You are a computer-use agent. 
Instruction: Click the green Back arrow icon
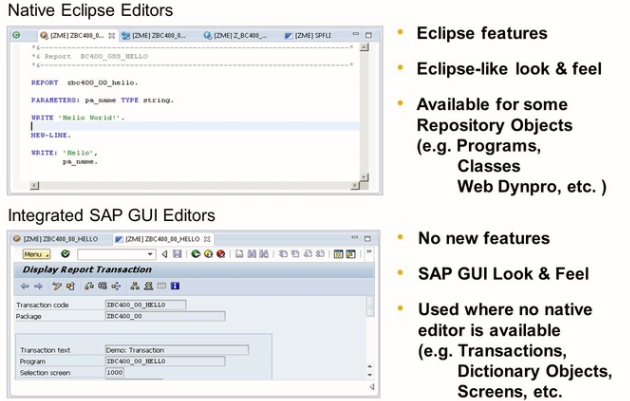click(194, 254)
